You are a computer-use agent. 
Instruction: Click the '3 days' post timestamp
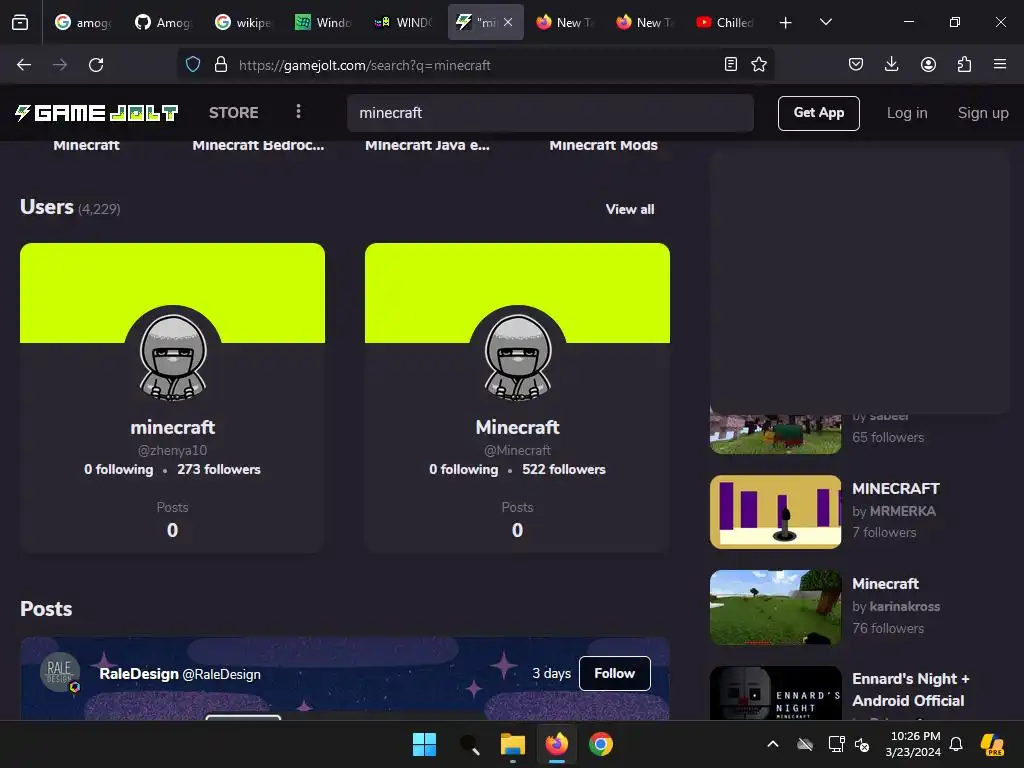(551, 673)
